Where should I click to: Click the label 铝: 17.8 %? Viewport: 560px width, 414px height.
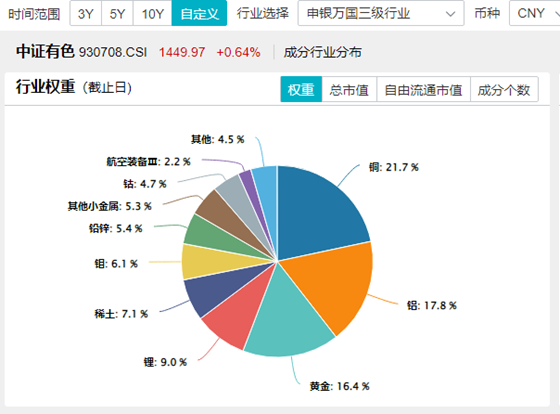[431, 305]
